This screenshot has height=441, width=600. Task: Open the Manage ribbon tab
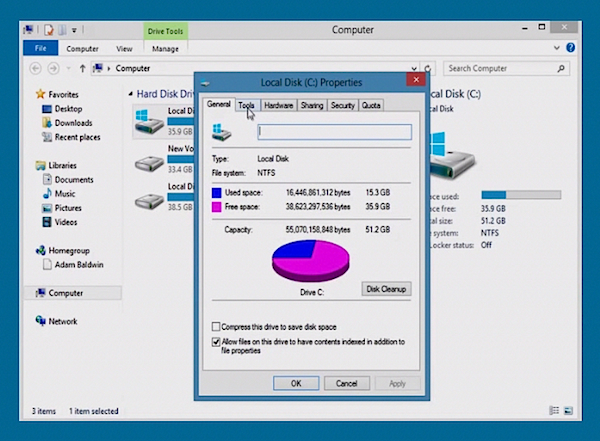[x=165, y=49]
